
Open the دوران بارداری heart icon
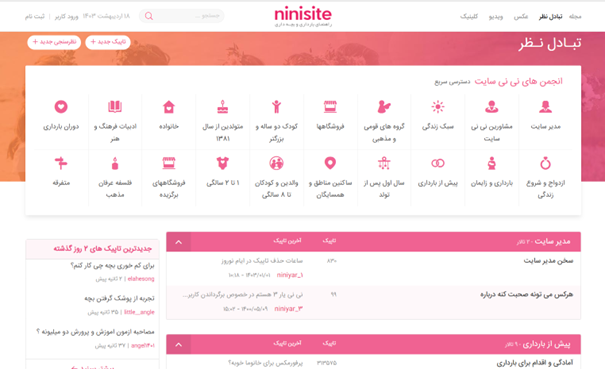pyautogui.click(x=61, y=107)
